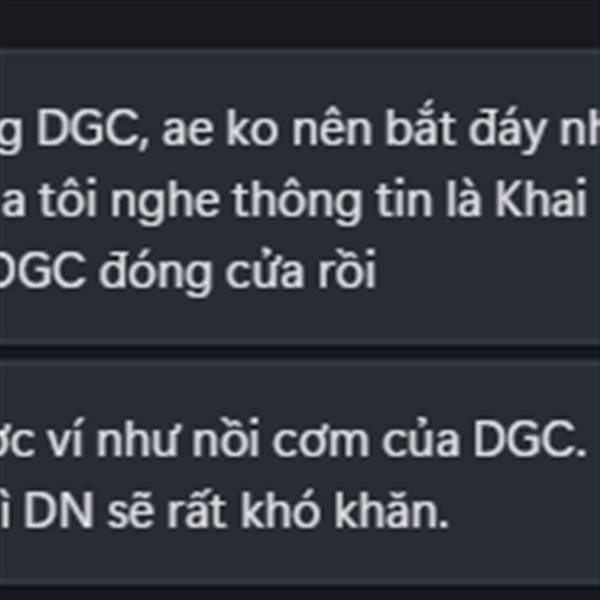Click the word 'tôi' in first comment
Image resolution: width=600 pixels, height=600 pixels.
pos(68,198)
